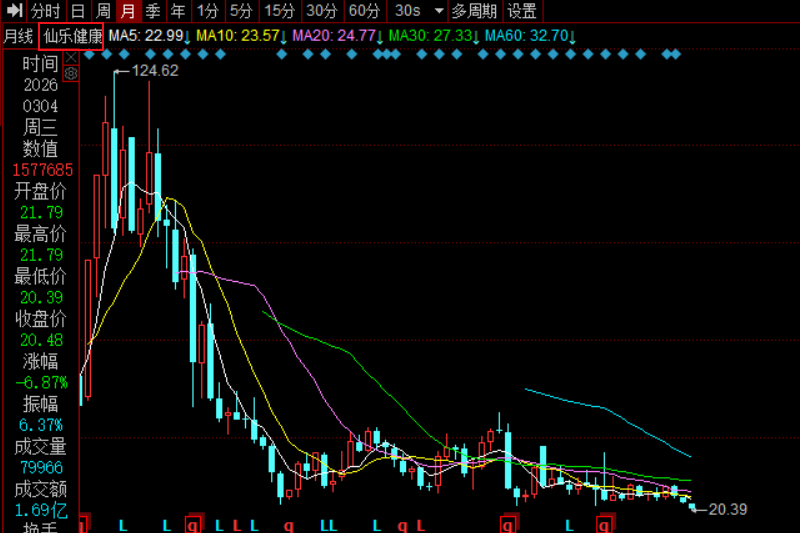Image resolution: width=800 pixels, height=533 pixels.
Task: Click the 数值 label
Action: [40, 149]
